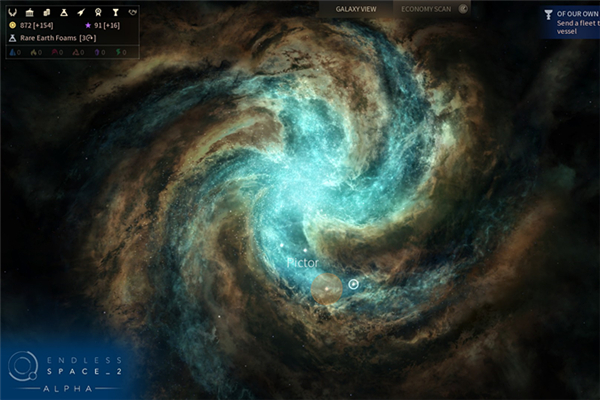
Task: Click the fleet ring marker near Pictor
Action: (x=354, y=284)
